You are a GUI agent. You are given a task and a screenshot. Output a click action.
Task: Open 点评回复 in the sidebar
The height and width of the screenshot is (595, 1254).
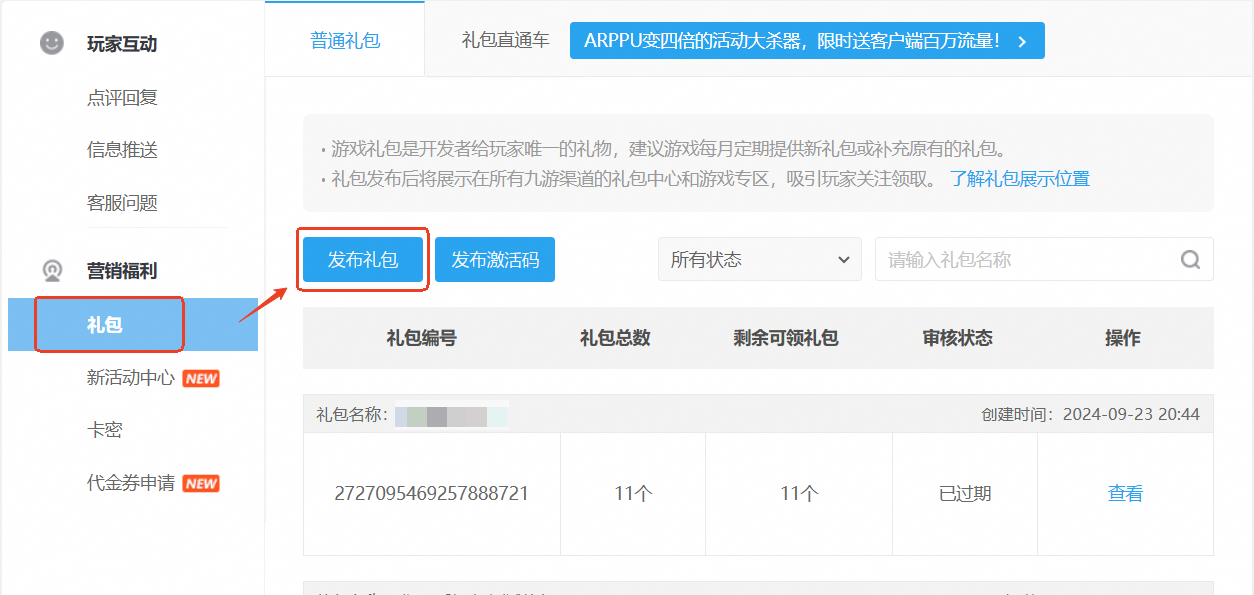pos(122,98)
